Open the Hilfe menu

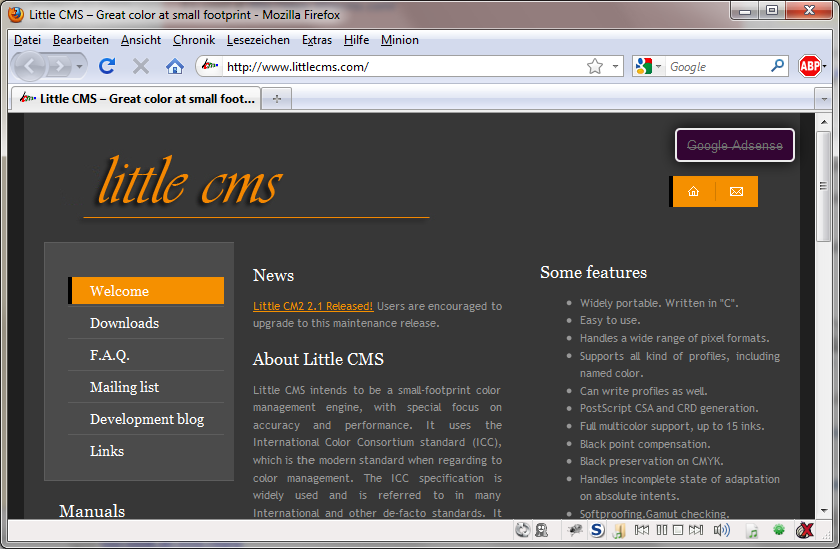point(356,40)
